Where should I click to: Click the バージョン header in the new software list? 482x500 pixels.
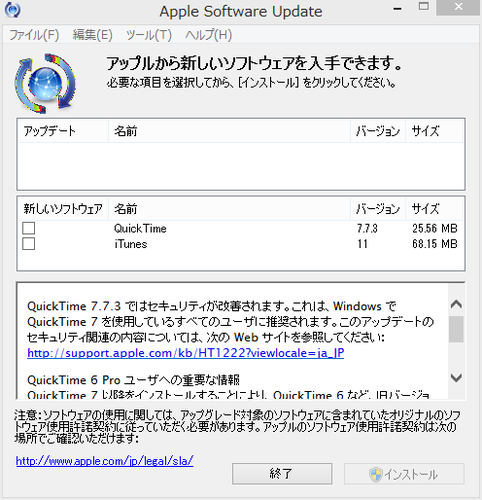pyautogui.click(x=378, y=209)
